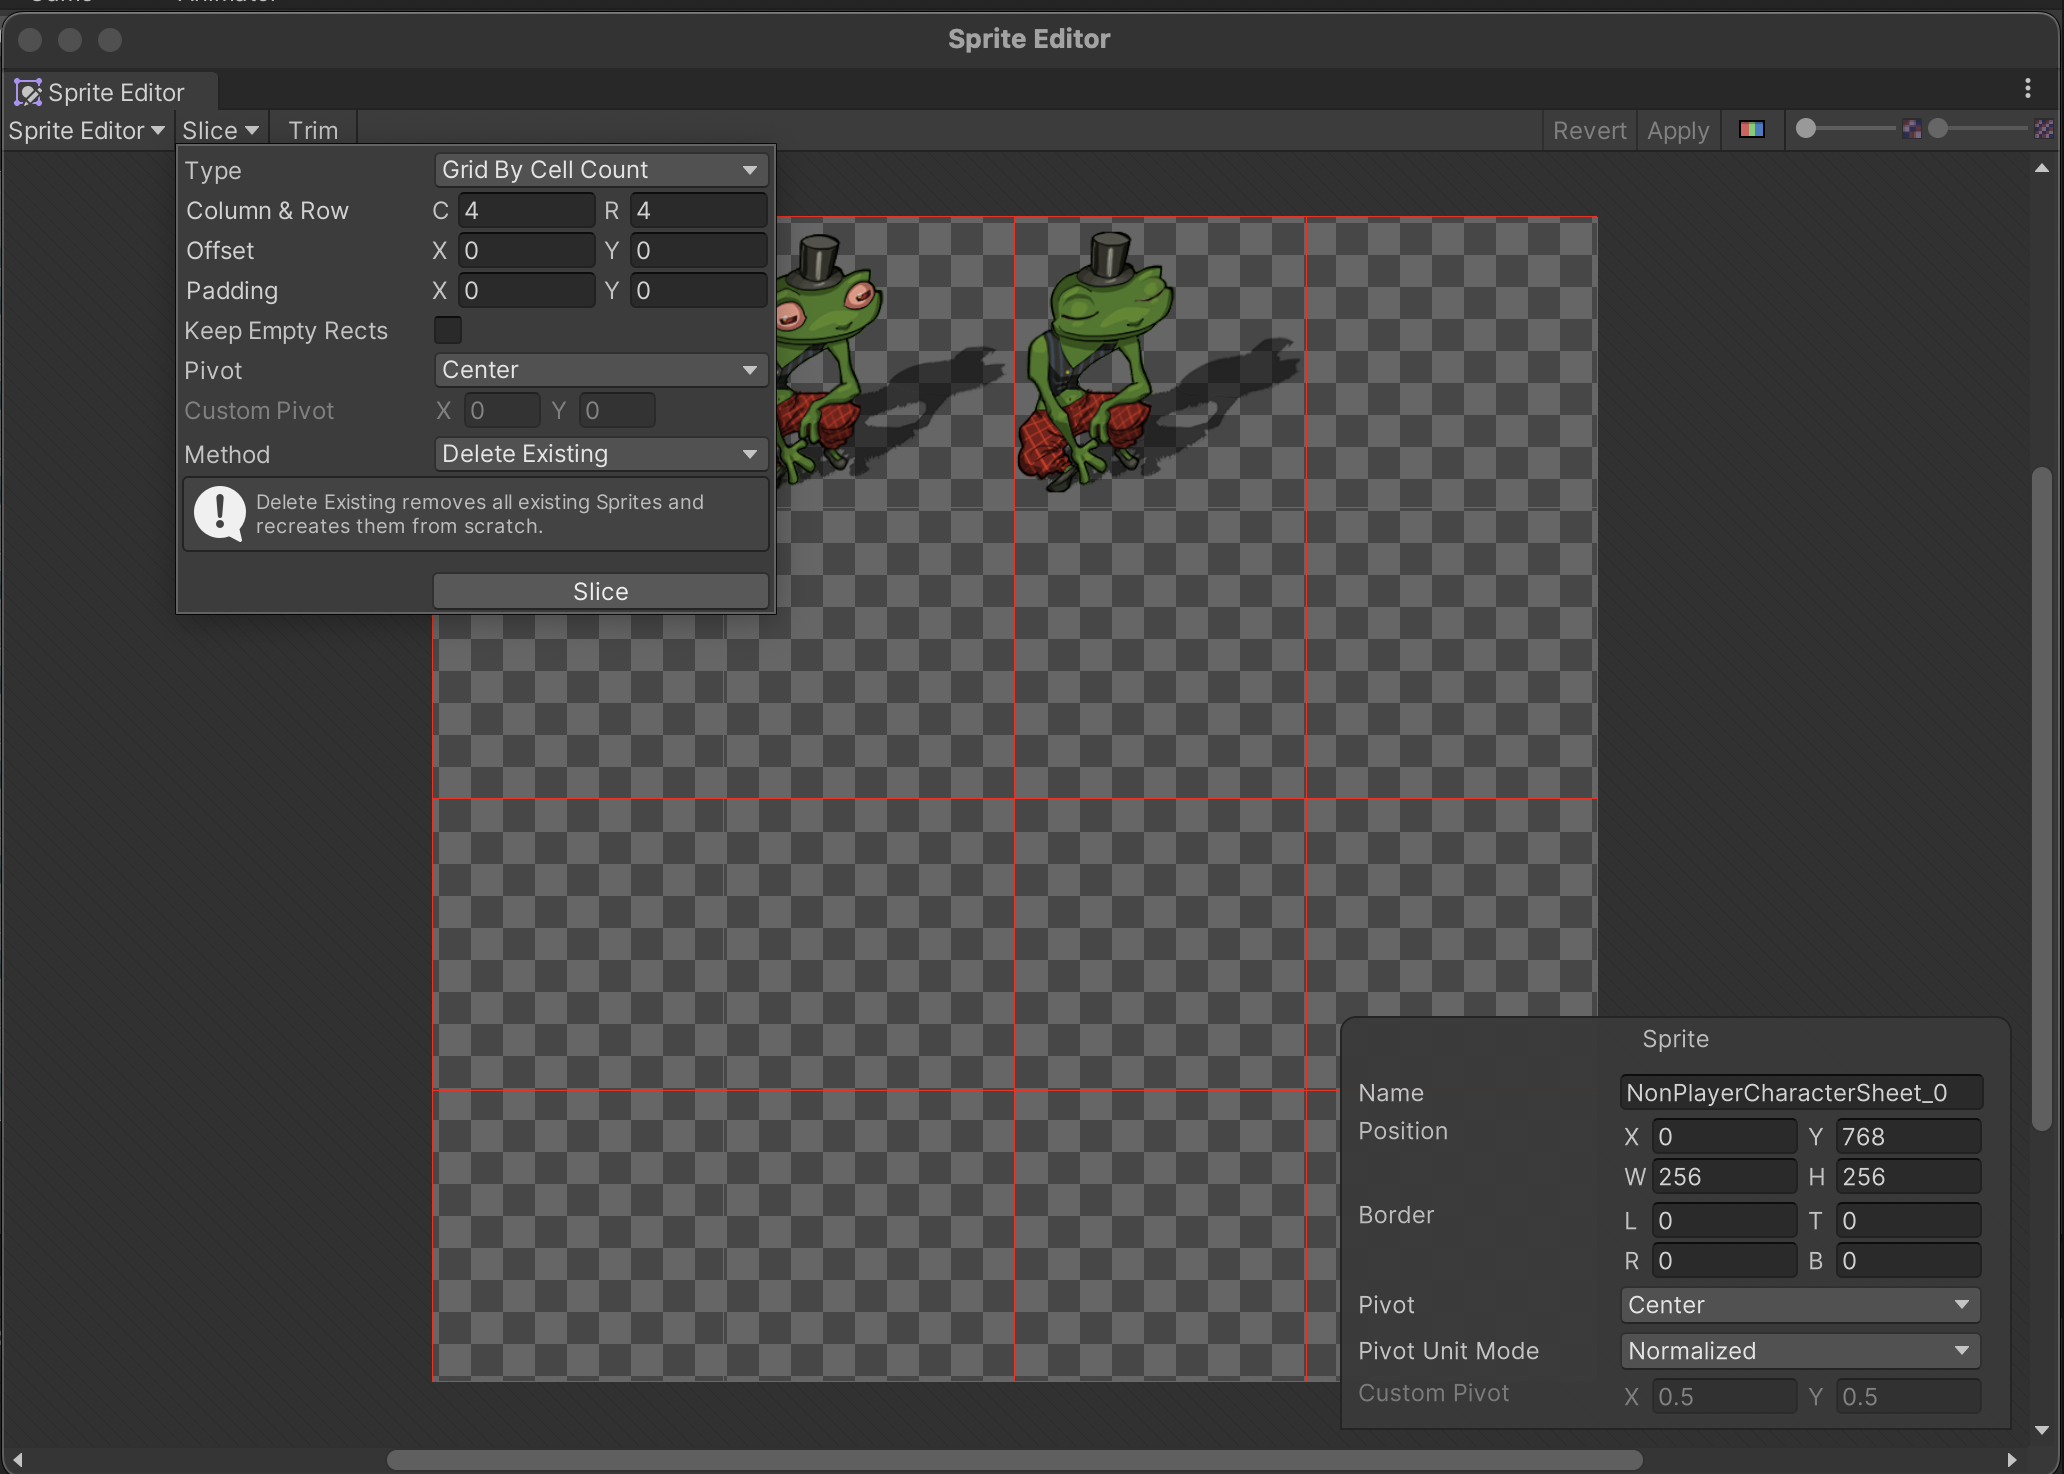Open the Sprite Editor mode menu
The width and height of the screenshot is (2064, 1474).
86,131
